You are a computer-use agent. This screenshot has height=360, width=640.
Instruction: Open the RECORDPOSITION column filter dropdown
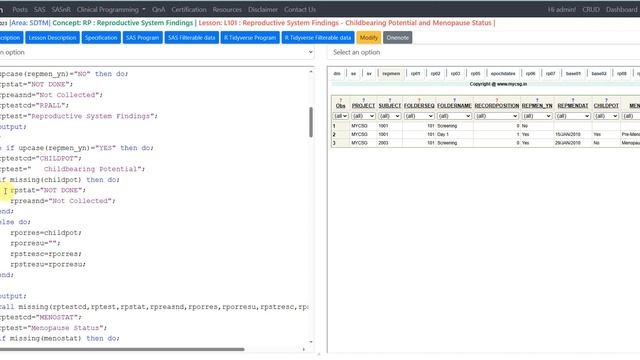(497, 116)
